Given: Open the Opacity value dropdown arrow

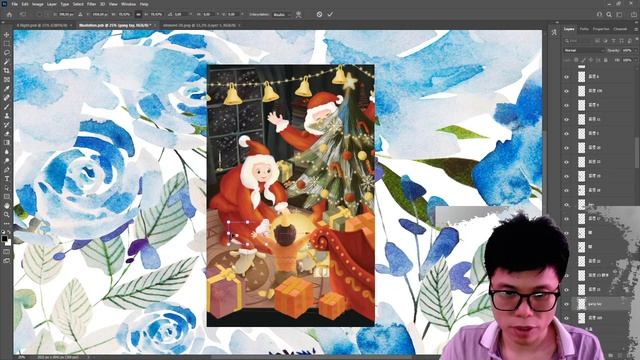Looking at the screenshot, I should coord(635,50).
